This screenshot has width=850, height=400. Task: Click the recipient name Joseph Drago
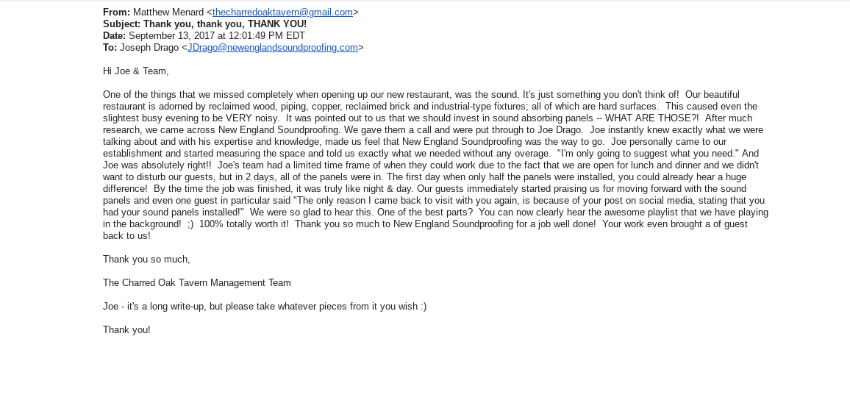click(149, 48)
